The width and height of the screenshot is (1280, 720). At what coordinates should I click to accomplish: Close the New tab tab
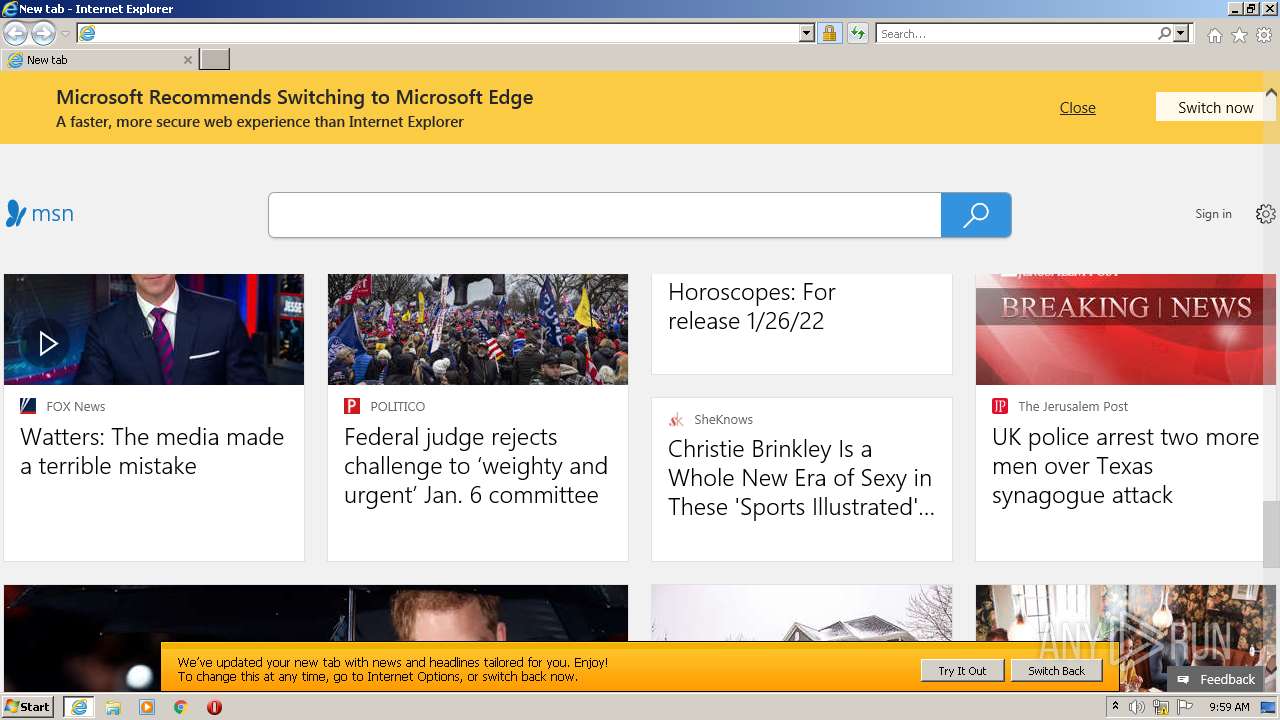[x=187, y=60]
